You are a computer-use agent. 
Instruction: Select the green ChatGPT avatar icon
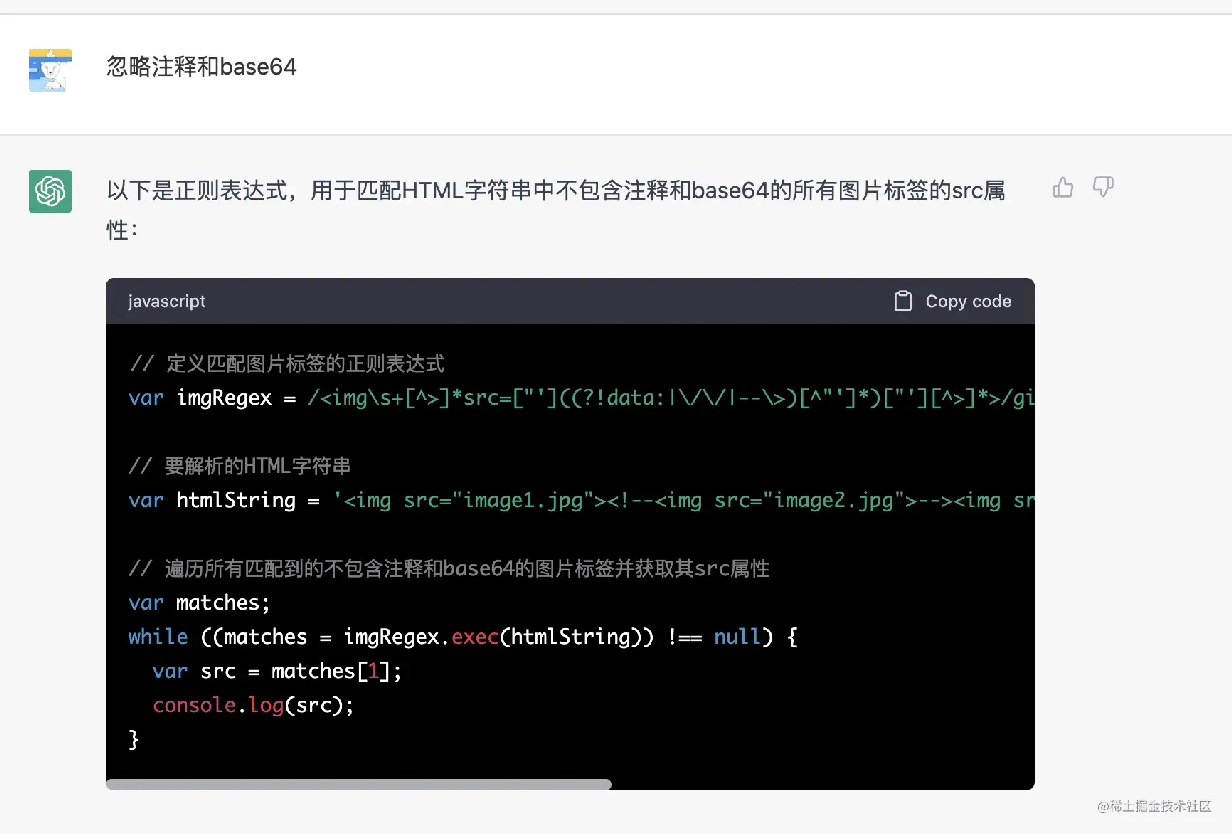pyautogui.click(x=50, y=190)
